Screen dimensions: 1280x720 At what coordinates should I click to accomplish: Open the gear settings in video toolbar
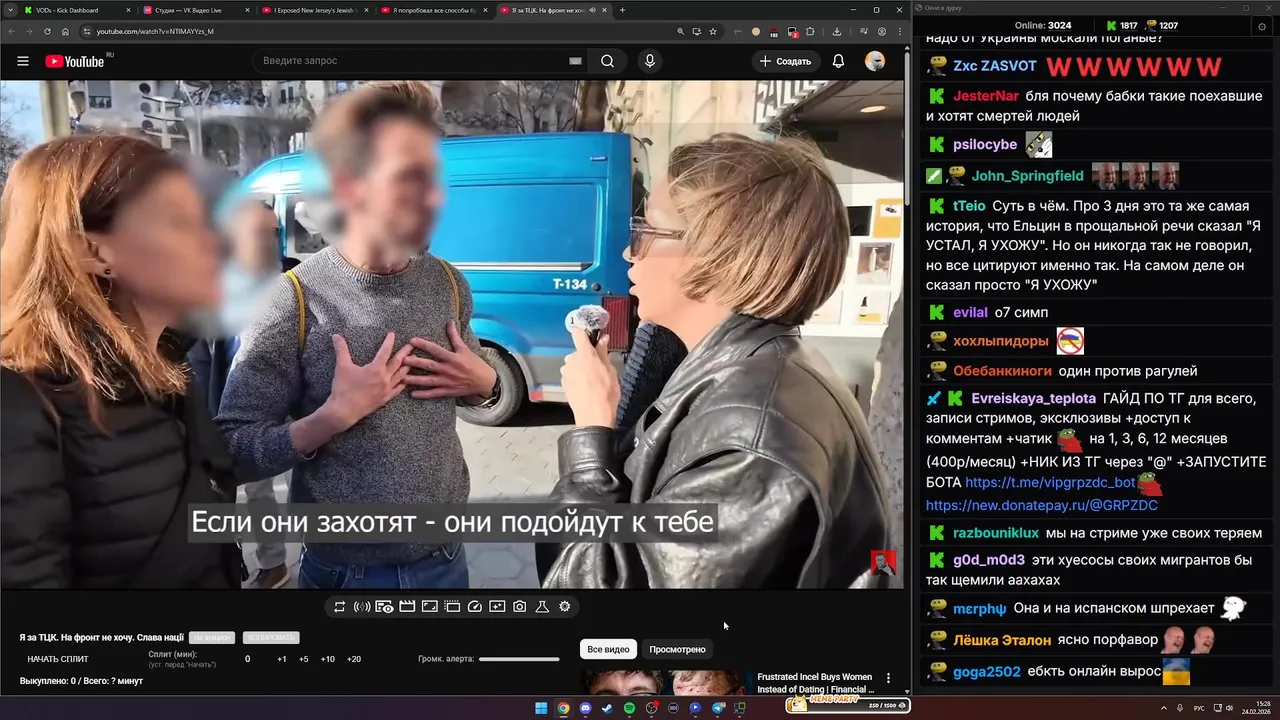[565, 606]
